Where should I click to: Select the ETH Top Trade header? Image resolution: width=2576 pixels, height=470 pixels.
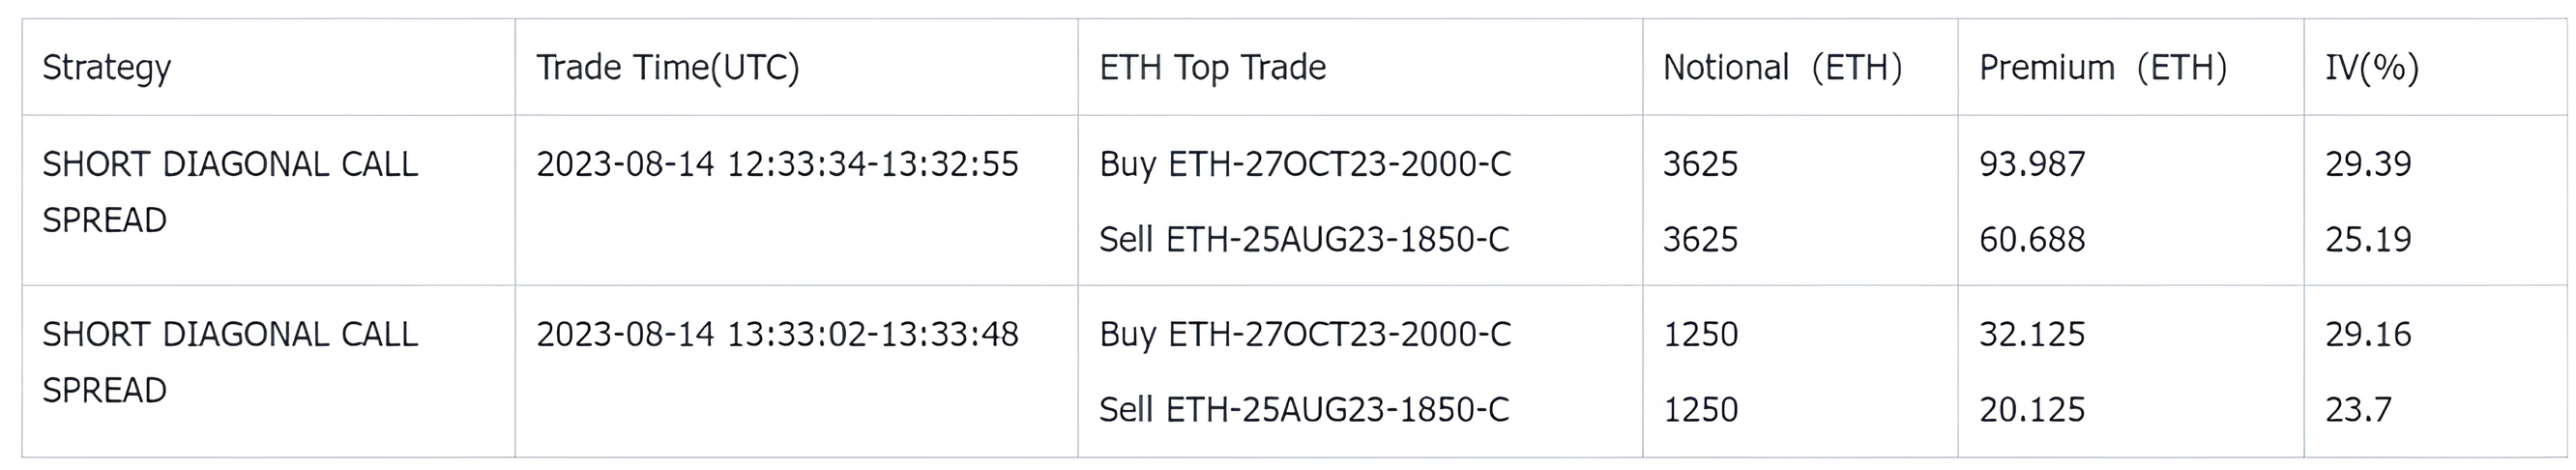tap(1212, 67)
